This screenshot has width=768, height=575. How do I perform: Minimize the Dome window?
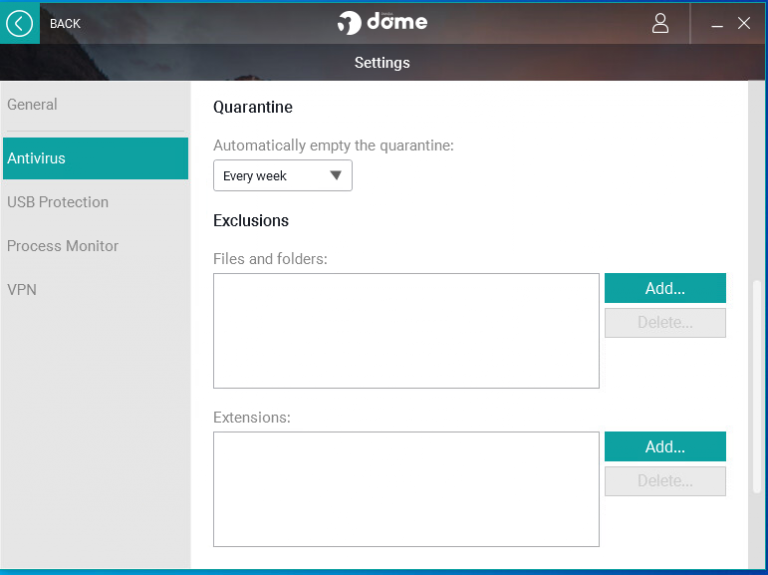(x=717, y=24)
